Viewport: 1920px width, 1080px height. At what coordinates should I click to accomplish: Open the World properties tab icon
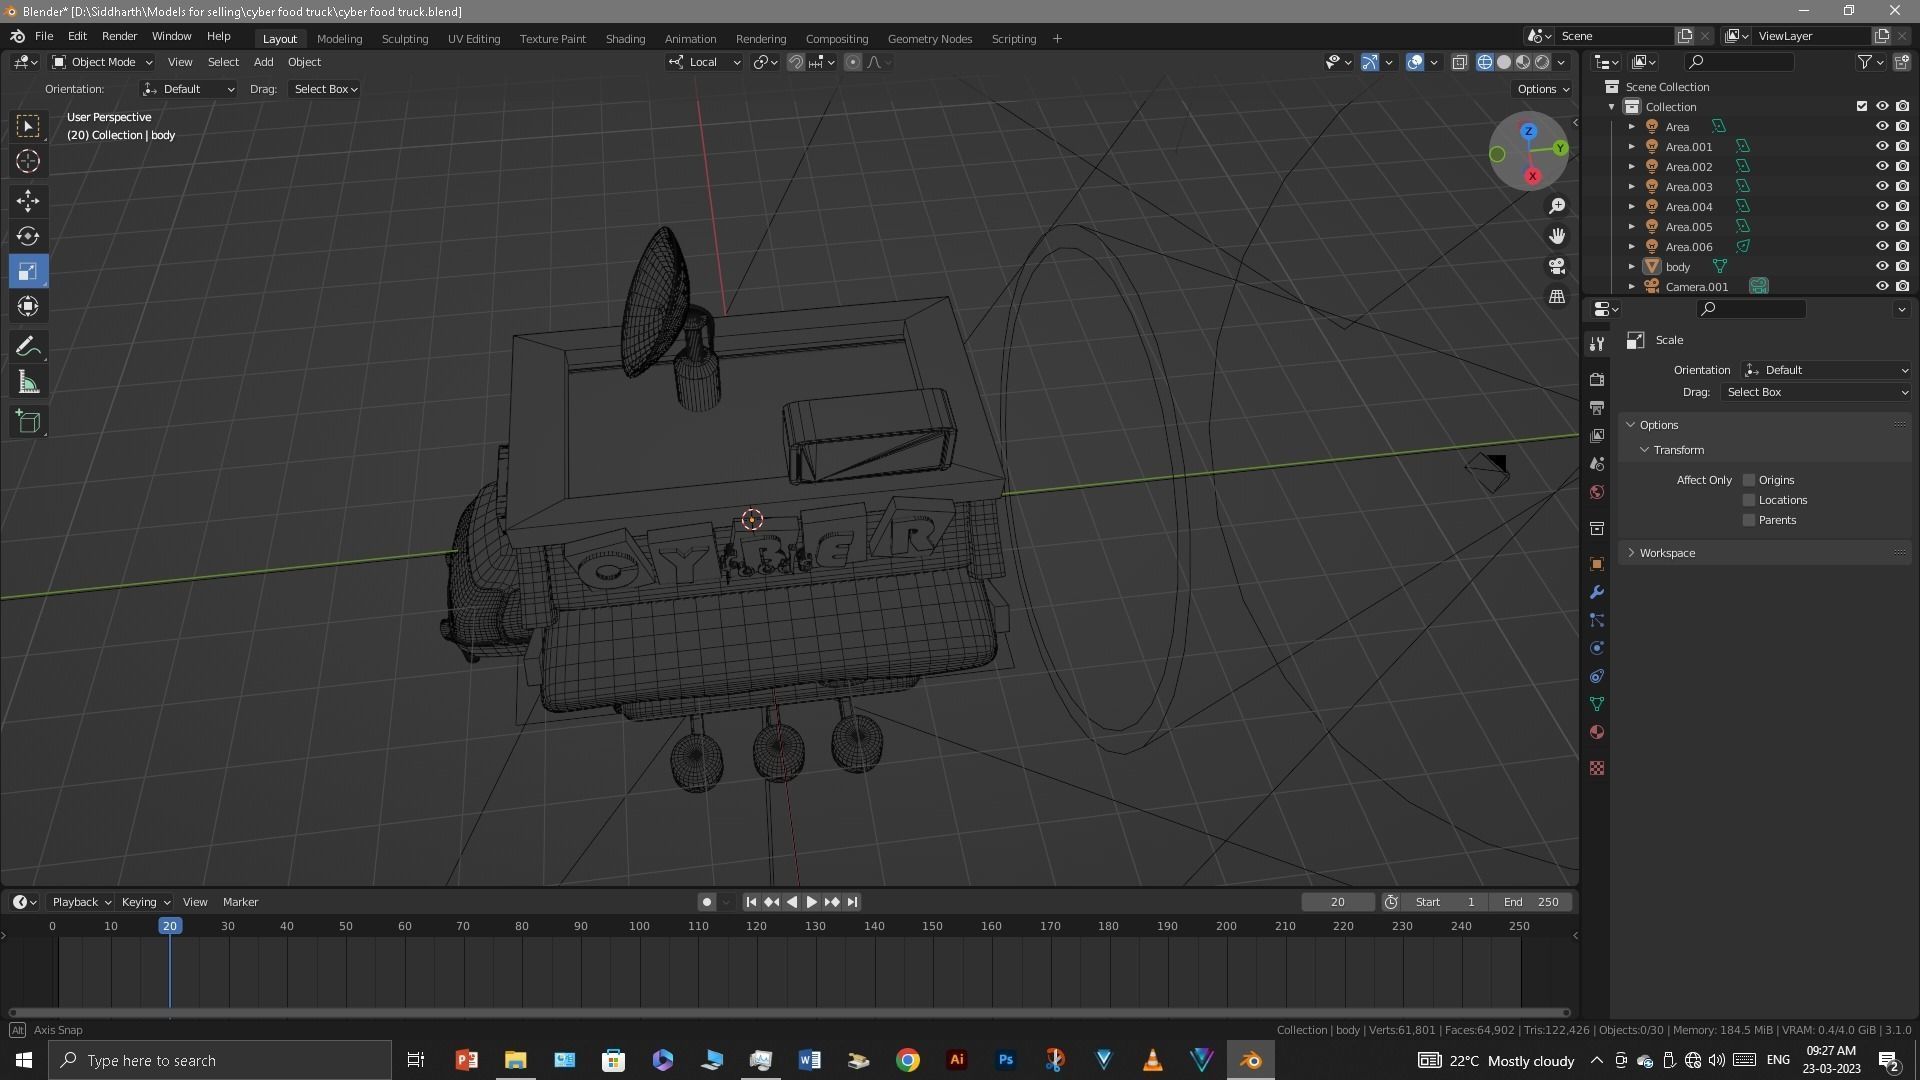(1597, 492)
